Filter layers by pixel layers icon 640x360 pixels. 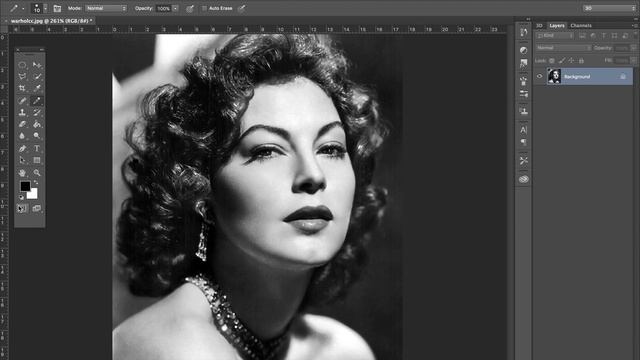click(582, 36)
